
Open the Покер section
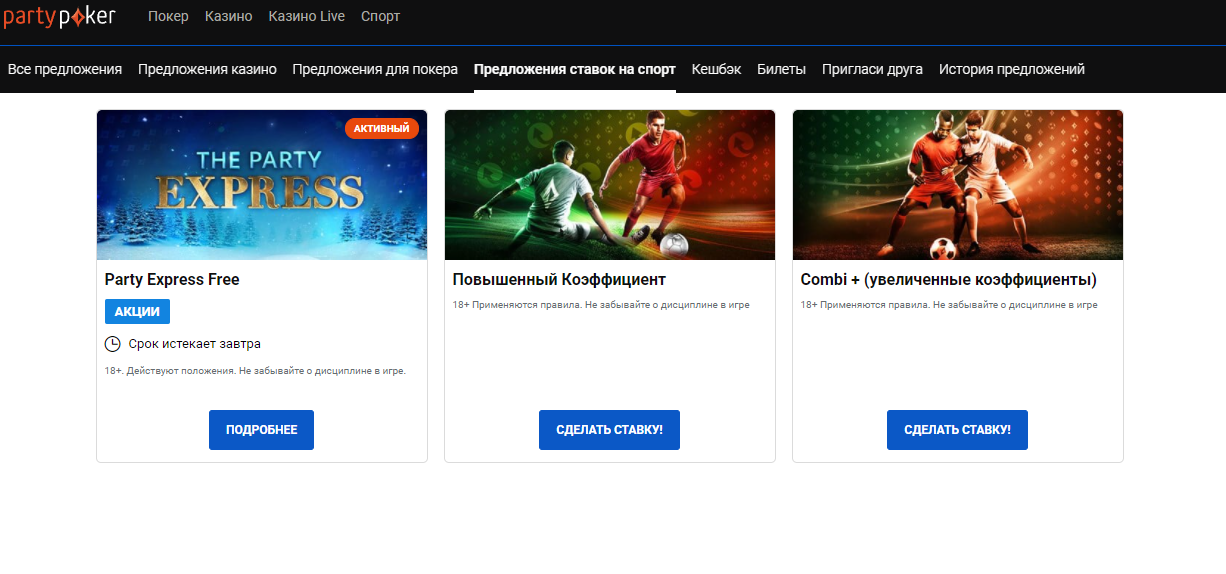pyautogui.click(x=168, y=17)
